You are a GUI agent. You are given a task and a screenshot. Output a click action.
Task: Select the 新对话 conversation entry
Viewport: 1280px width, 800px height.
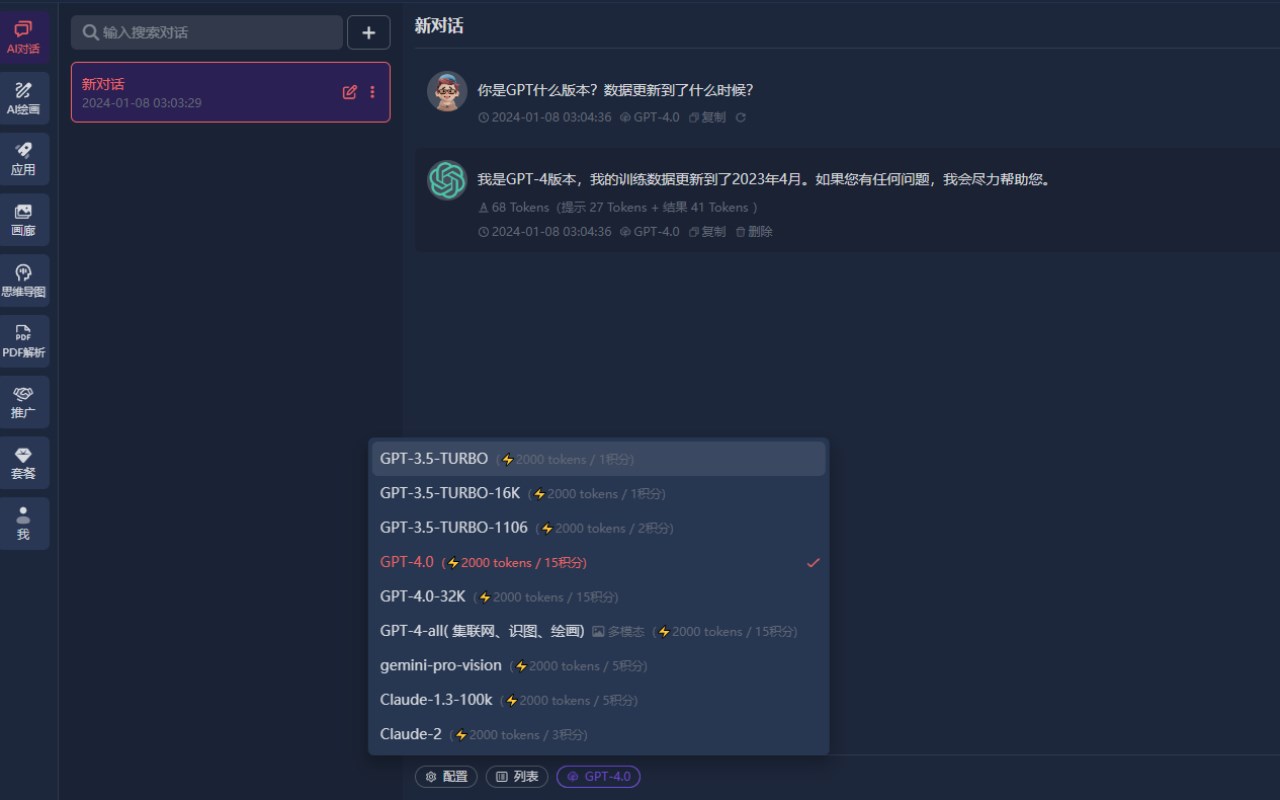tap(230, 92)
